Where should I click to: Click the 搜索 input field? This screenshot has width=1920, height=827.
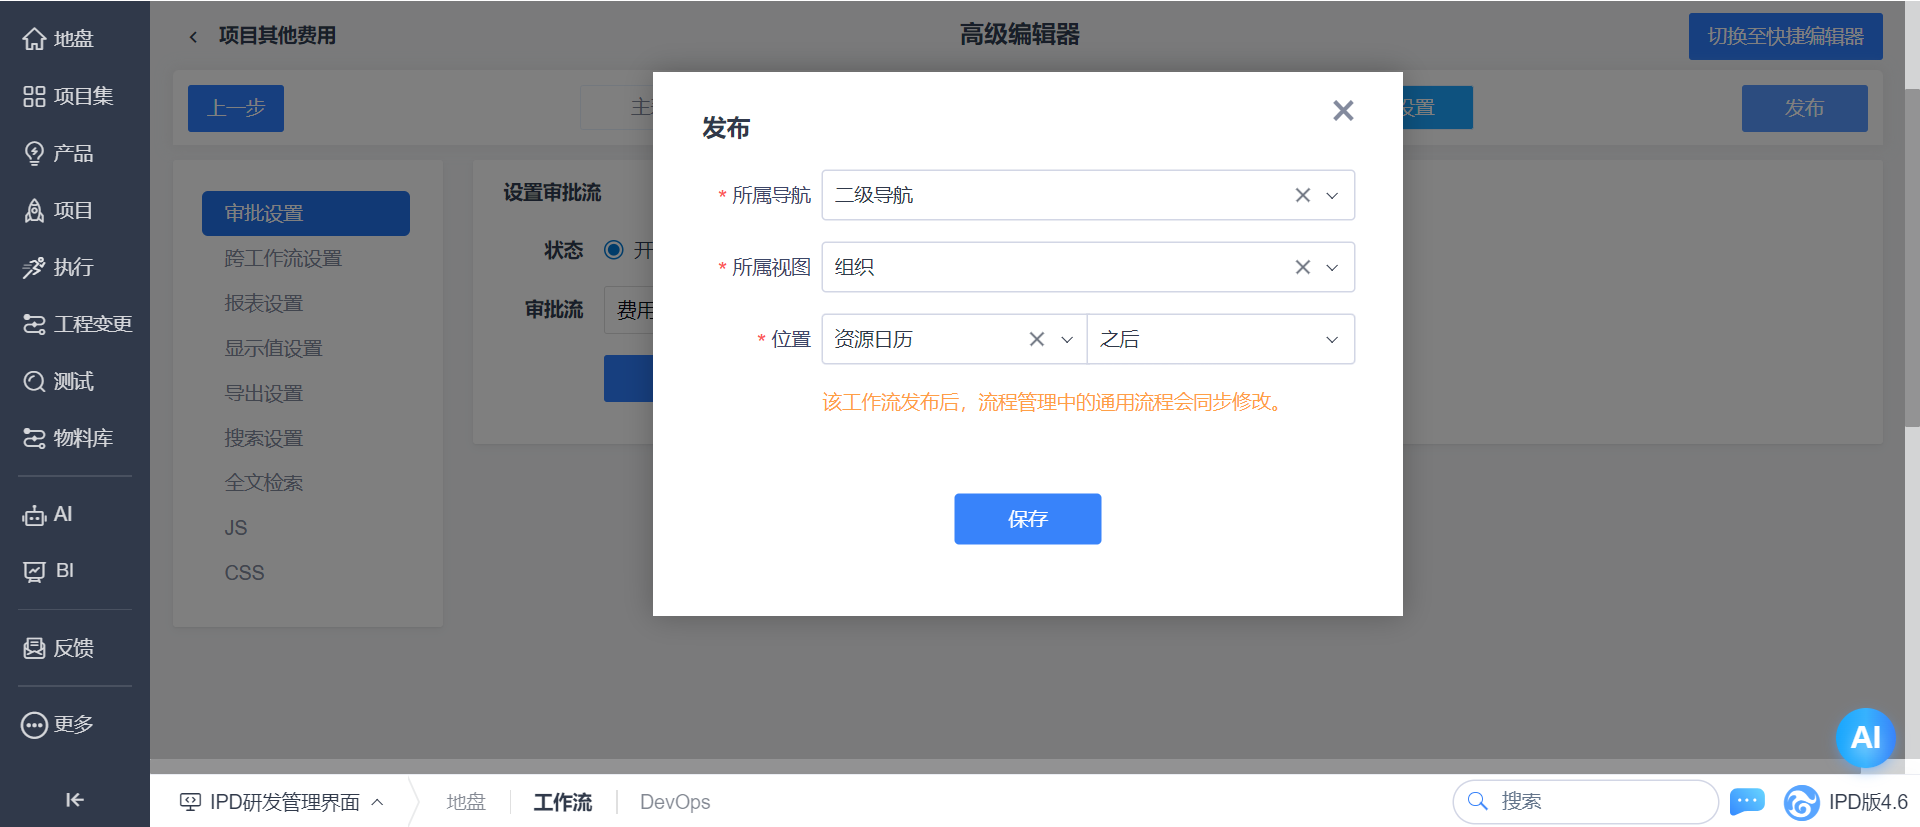point(1586,801)
